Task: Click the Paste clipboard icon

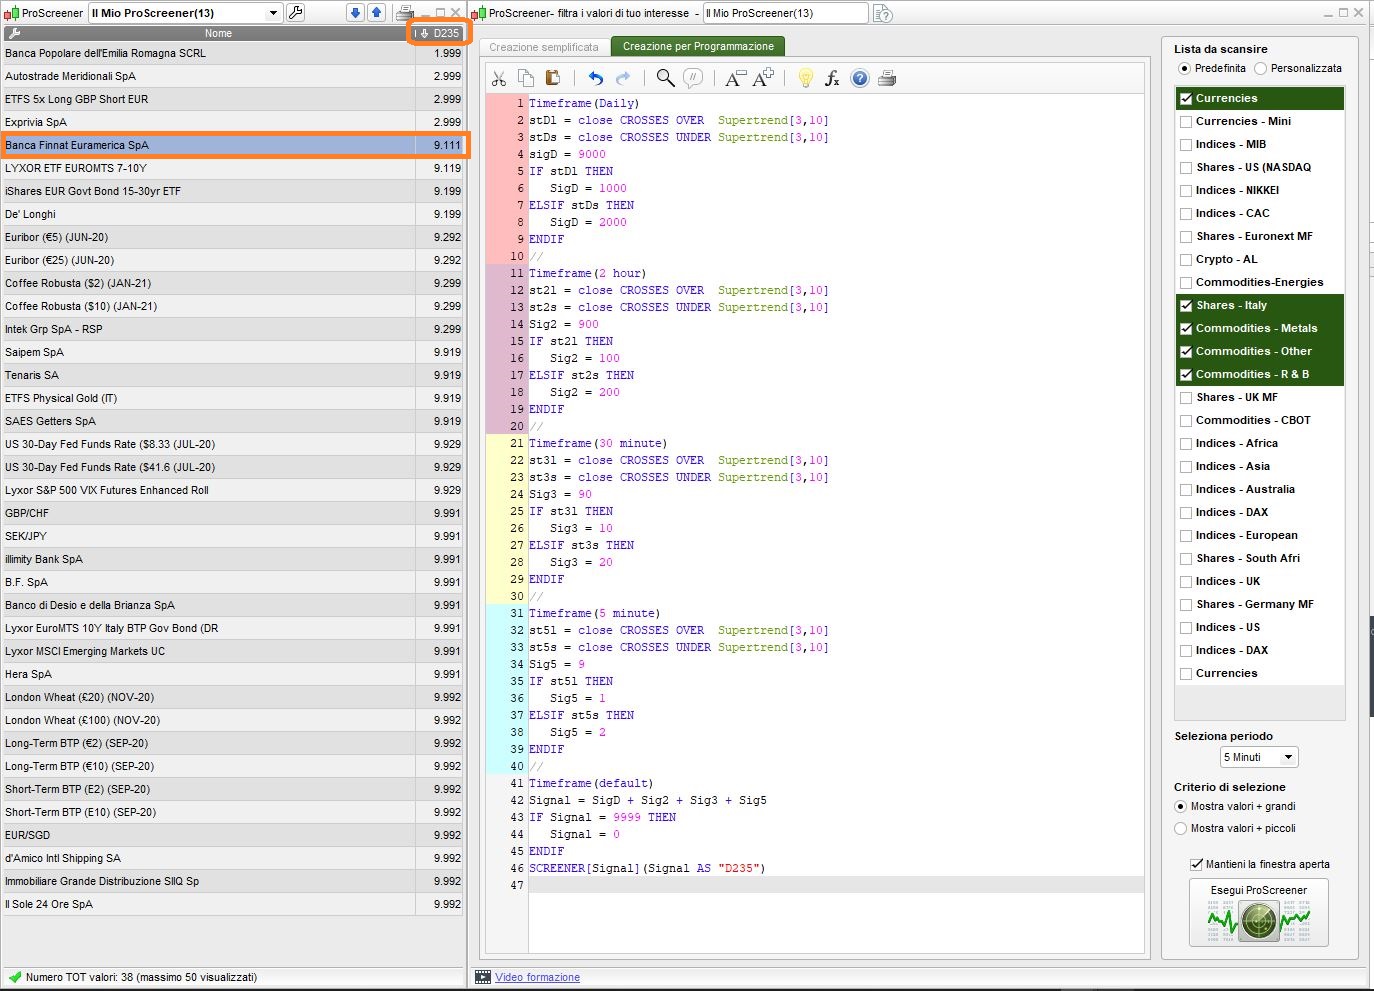Action: coord(552,78)
